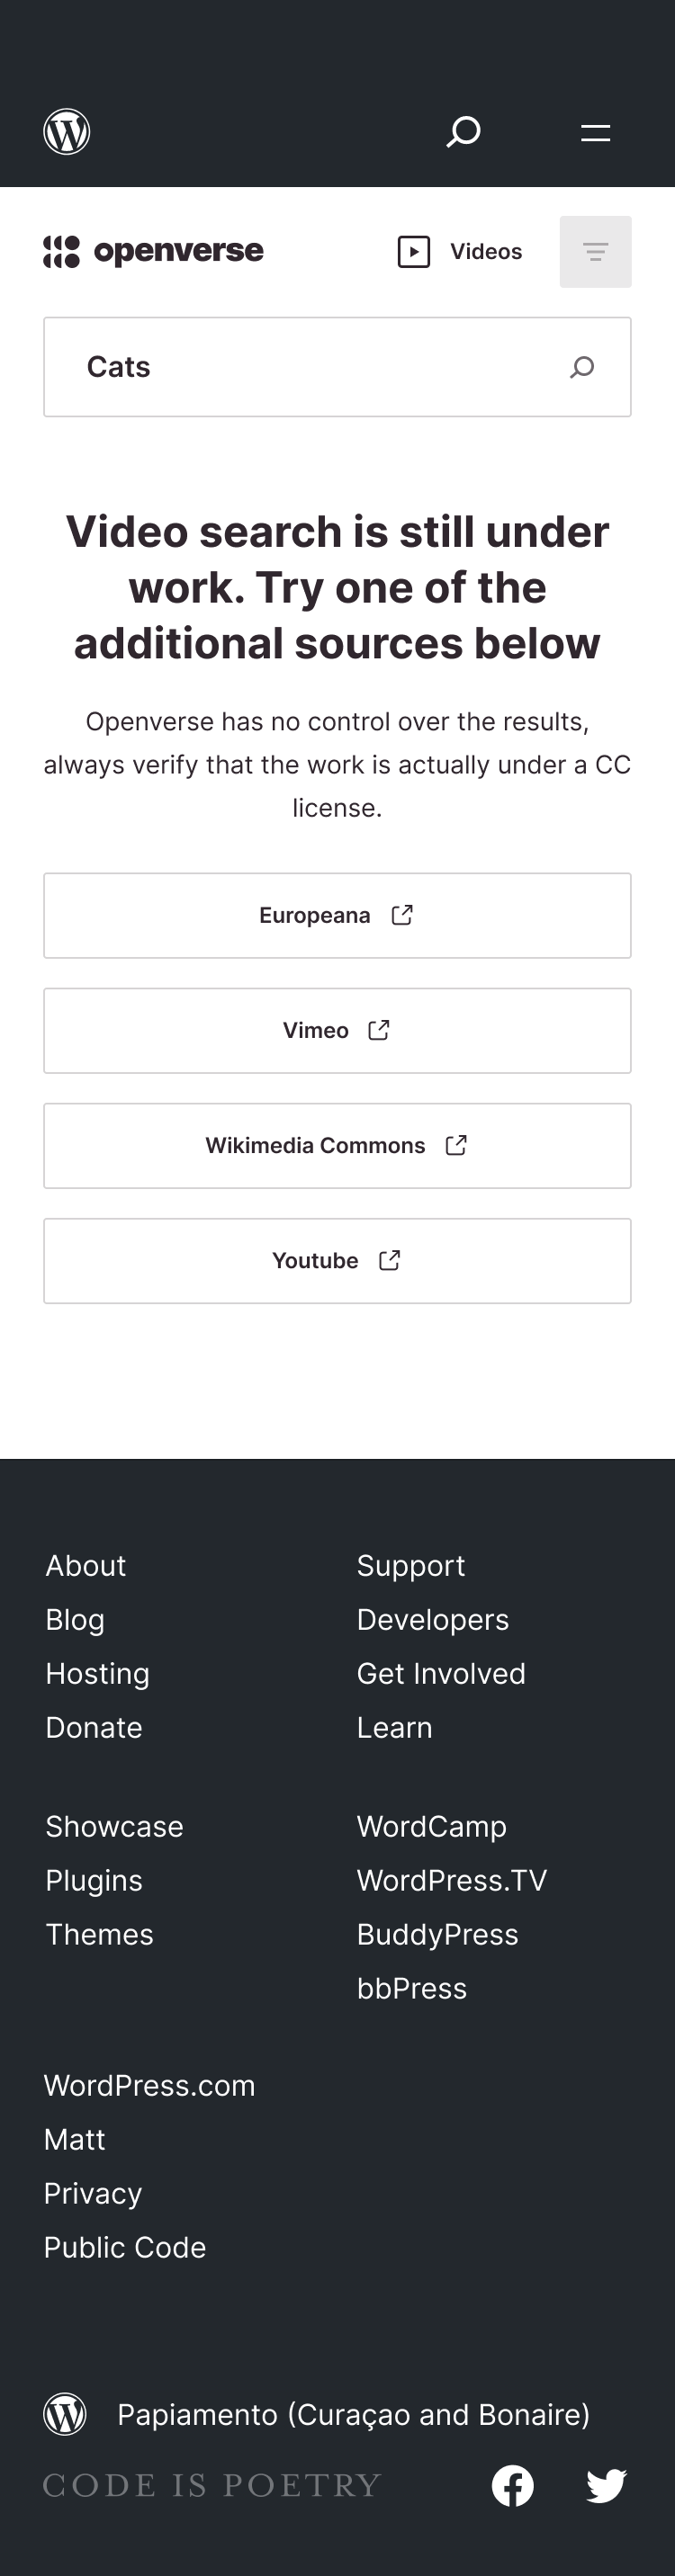Click the external link icon on the Youtube button
675x2576 pixels.
tap(390, 1260)
